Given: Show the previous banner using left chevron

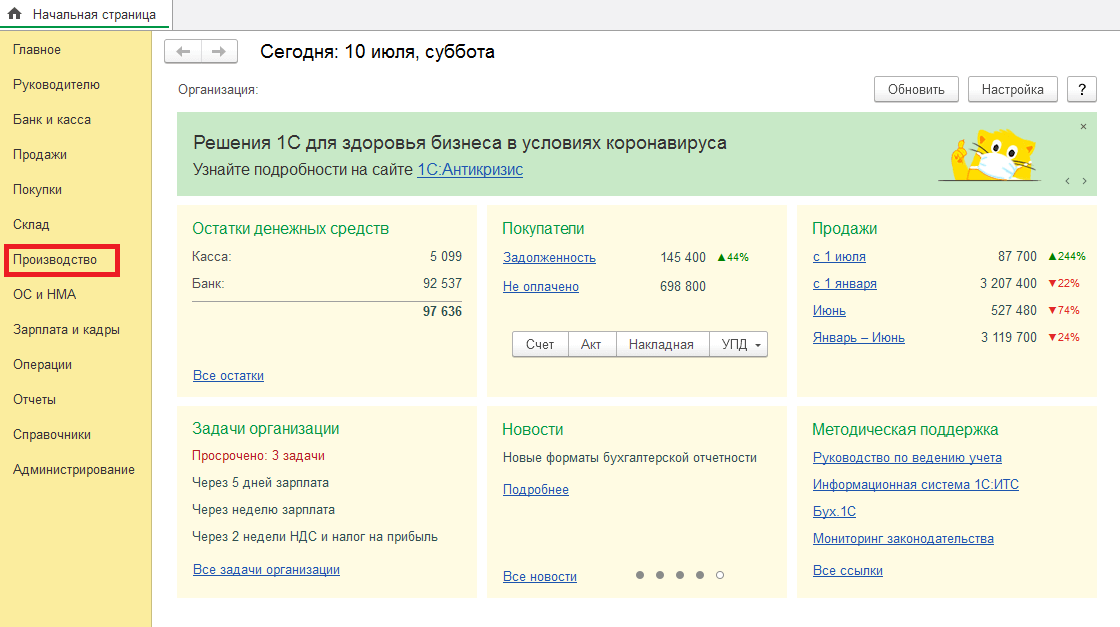Looking at the screenshot, I should 1067,181.
